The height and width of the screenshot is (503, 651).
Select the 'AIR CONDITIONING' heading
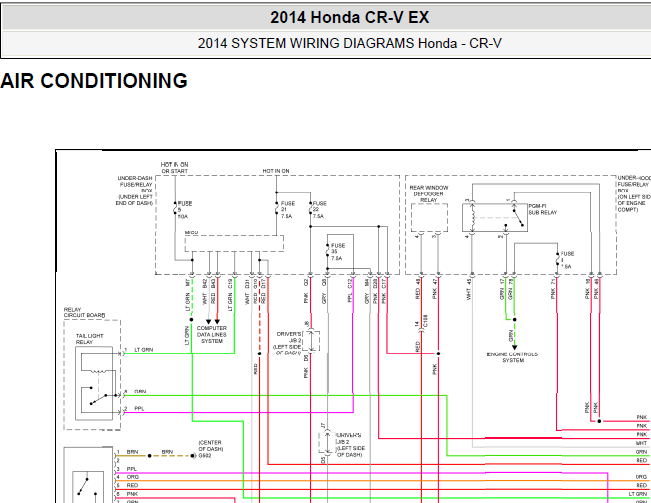pyautogui.click(x=94, y=81)
